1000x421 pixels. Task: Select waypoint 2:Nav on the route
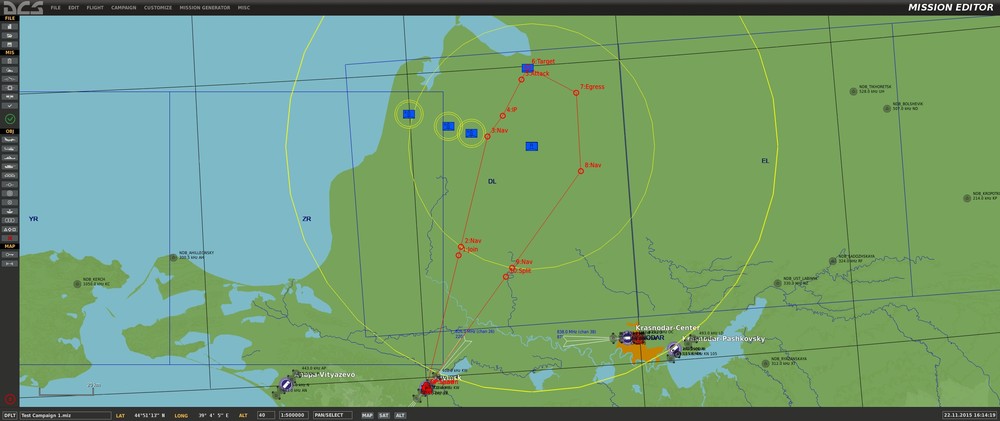[x=461, y=247]
